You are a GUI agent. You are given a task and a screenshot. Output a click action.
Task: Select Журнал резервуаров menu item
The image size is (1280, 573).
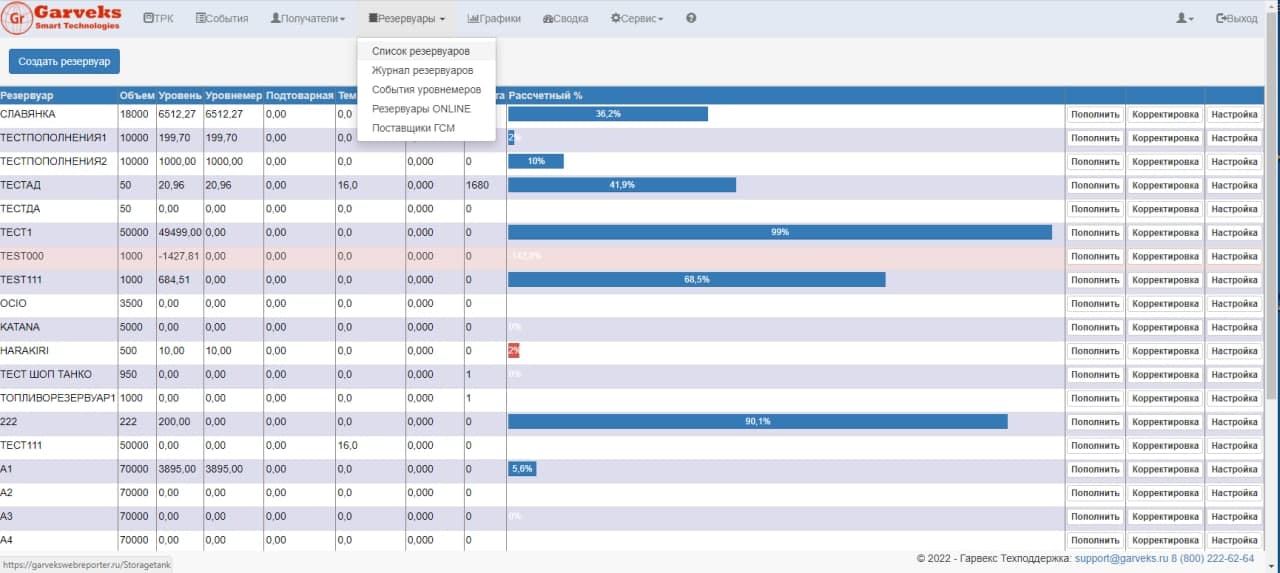[422, 70]
